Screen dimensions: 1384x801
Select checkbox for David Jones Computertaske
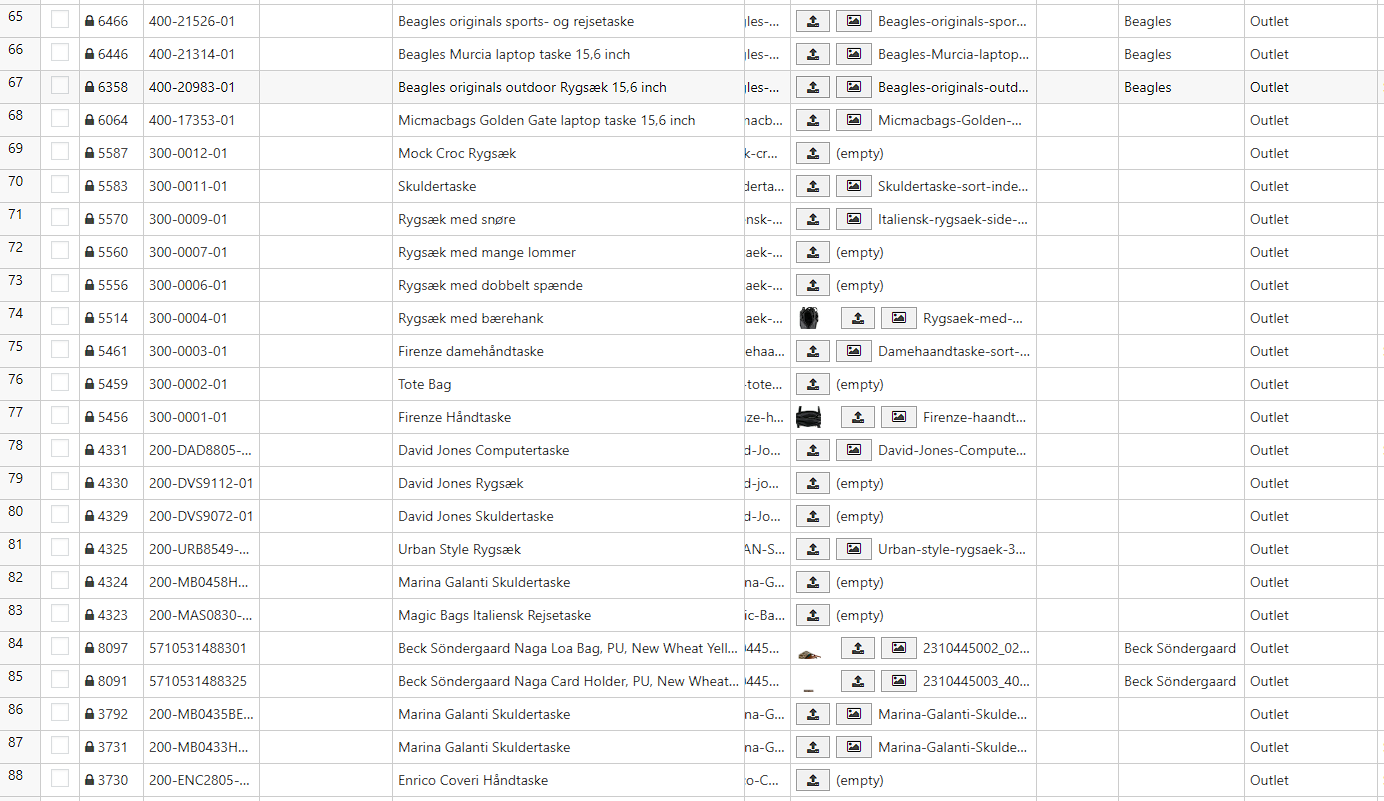pyautogui.click(x=60, y=449)
